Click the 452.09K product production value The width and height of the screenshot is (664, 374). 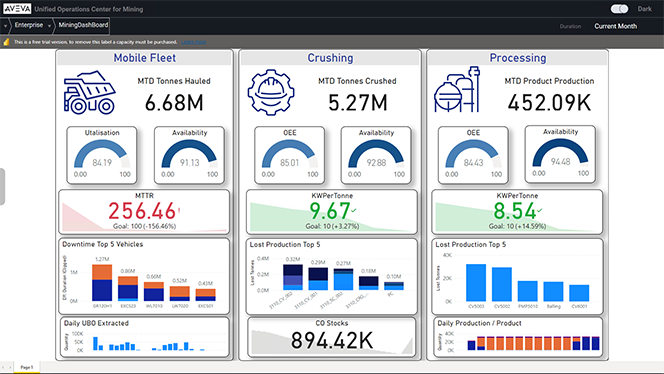click(549, 103)
